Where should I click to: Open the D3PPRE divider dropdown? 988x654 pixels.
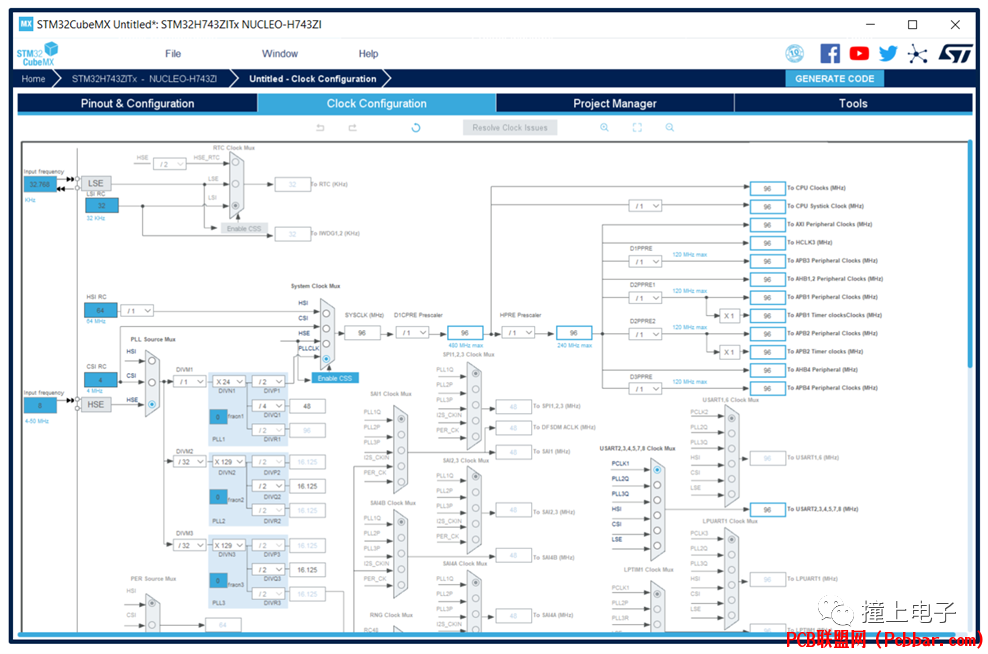click(x=645, y=389)
